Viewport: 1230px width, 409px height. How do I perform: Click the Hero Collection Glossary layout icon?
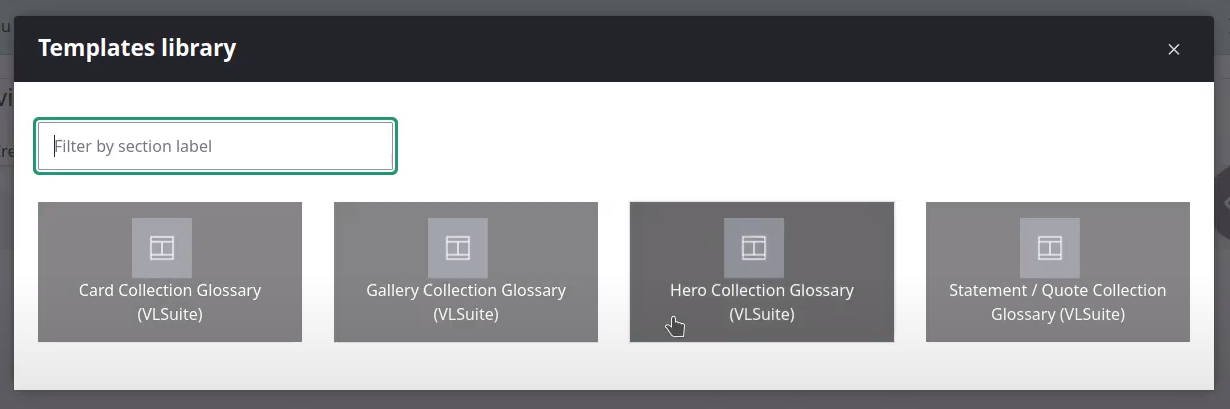click(754, 248)
